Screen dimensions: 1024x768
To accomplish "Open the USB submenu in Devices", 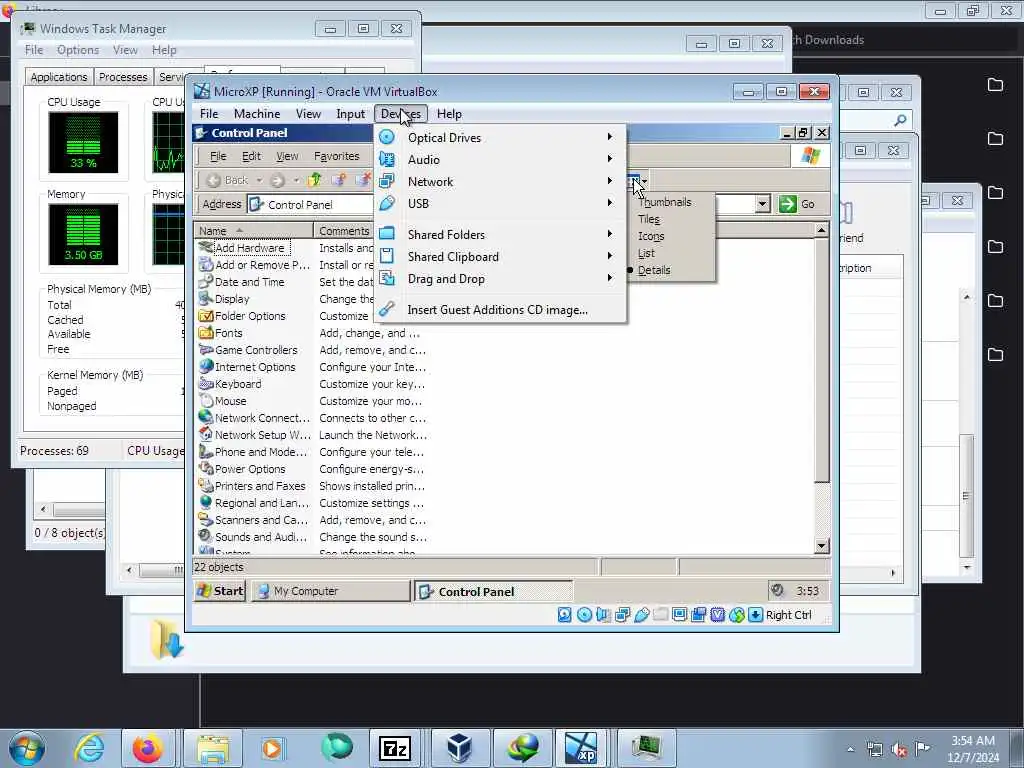I will [x=500, y=203].
